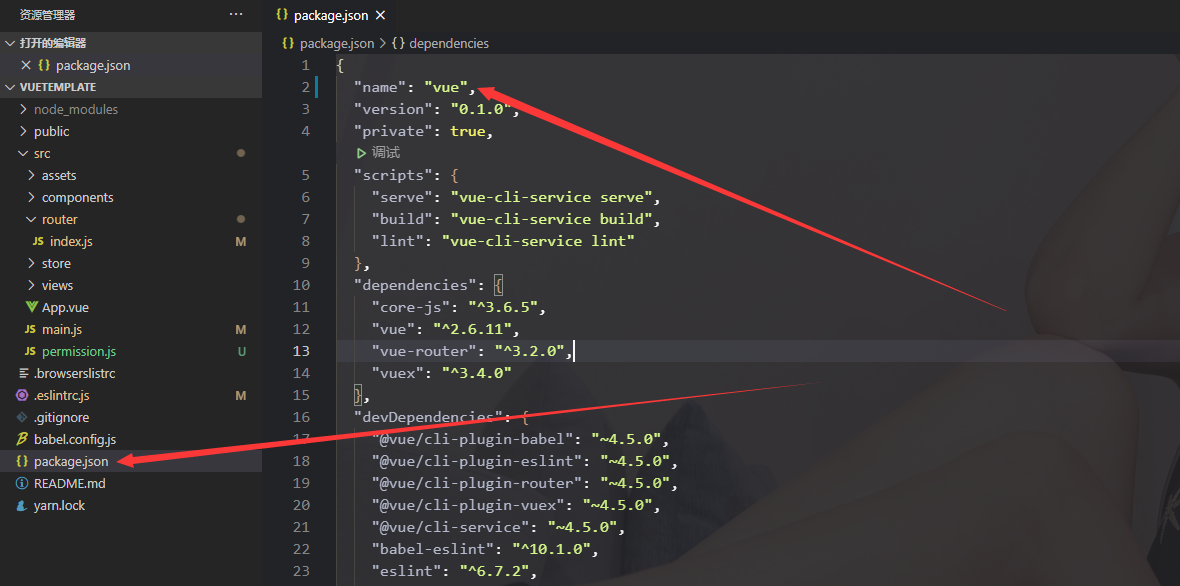Click the JS icon beside main.js
Image resolution: width=1180 pixels, height=586 pixels.
click(30, 329)
